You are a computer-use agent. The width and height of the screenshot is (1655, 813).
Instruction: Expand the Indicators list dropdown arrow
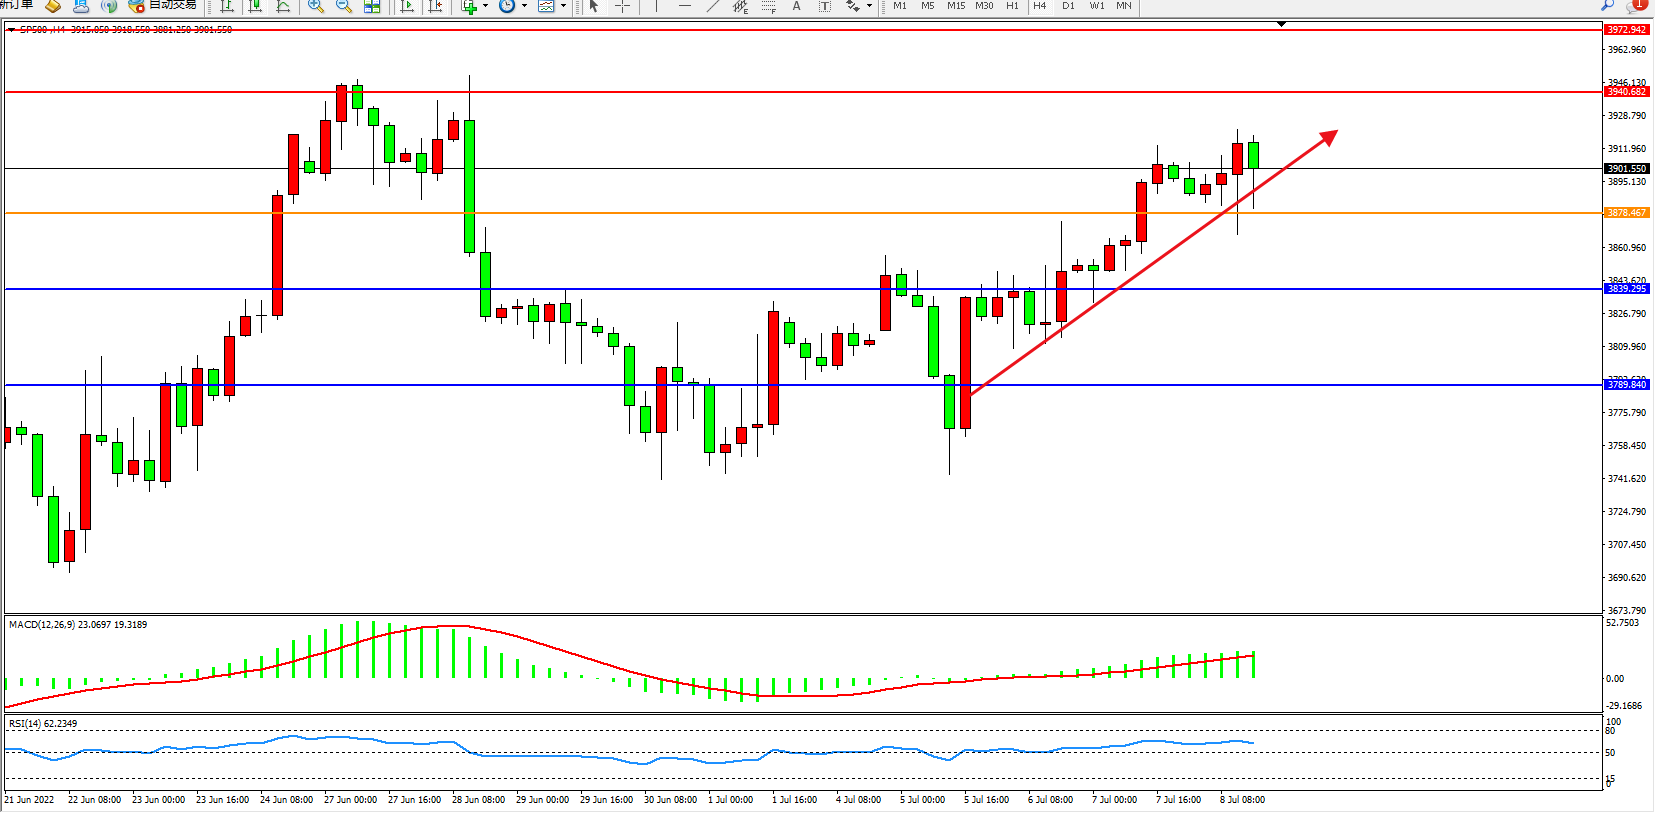[x=486, y=6]
